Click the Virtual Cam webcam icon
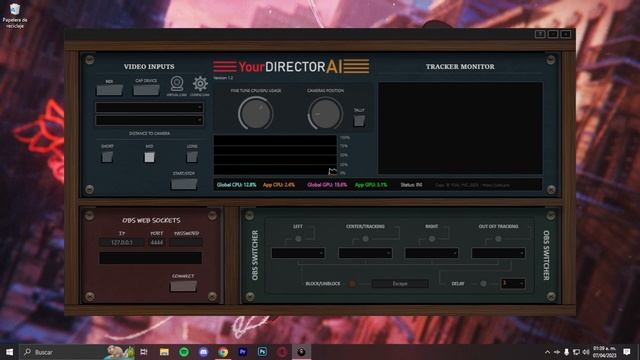 tap(177, 84)
